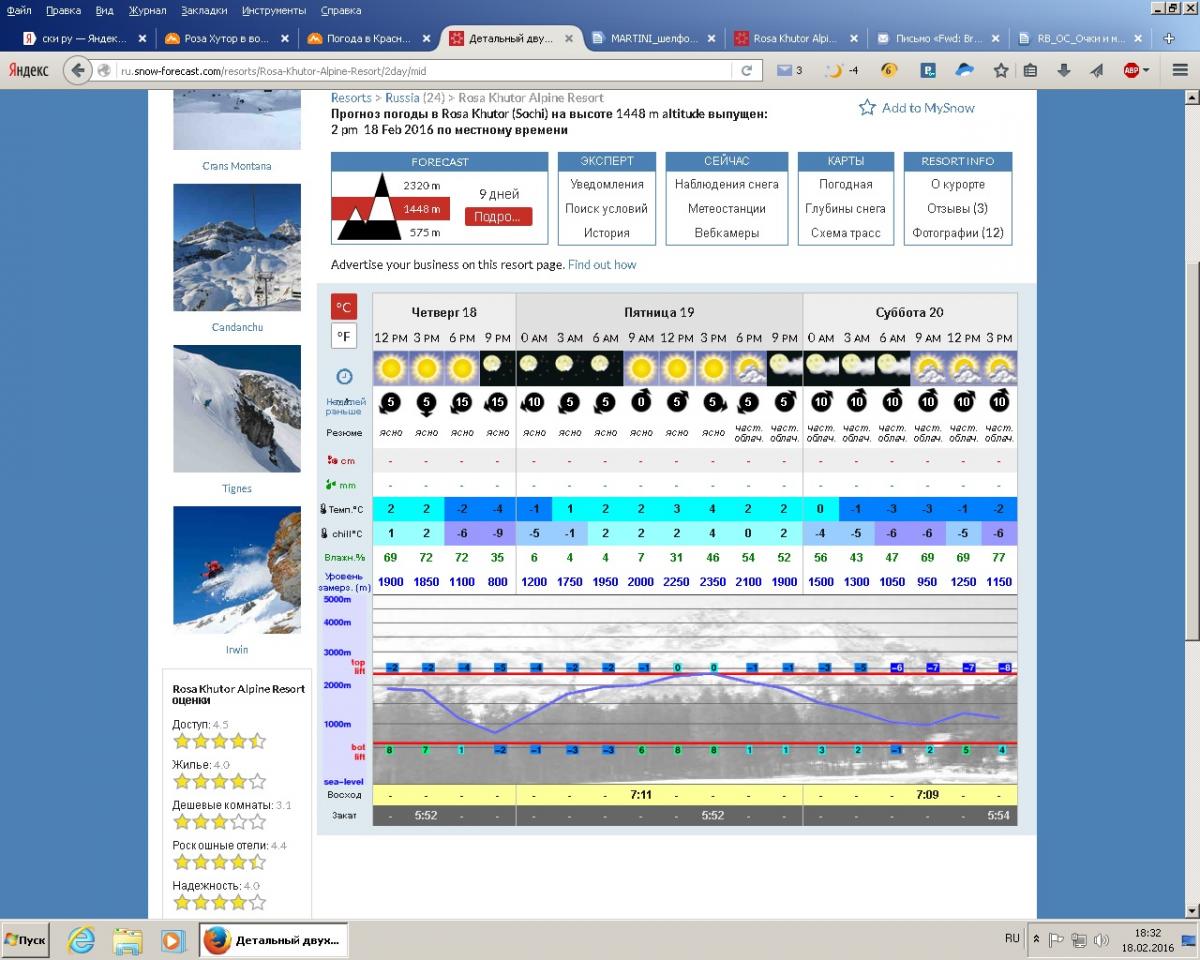Click the Доступ star rating bar
The image size is (1200, 960).
click(220, 741)
